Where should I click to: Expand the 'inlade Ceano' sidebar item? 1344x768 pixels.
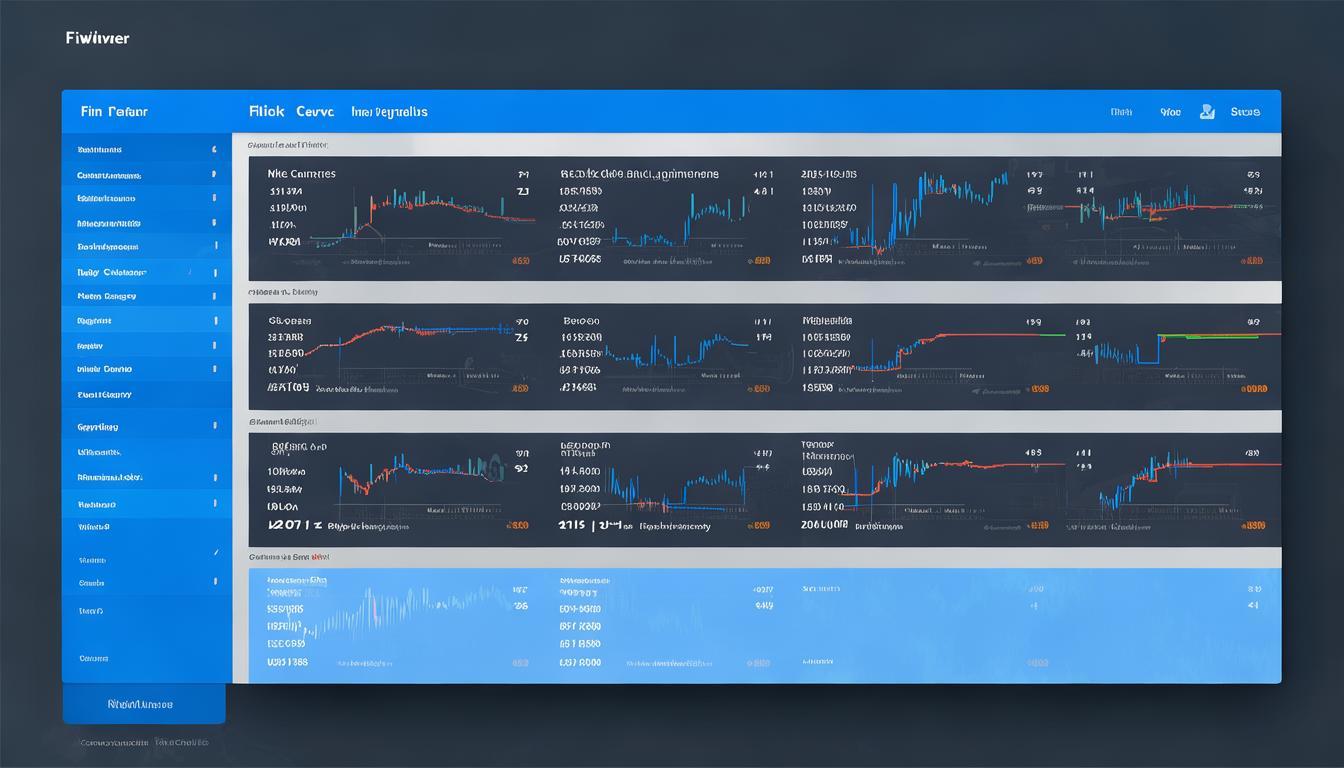pyautogui.click(x=104, y=369)
